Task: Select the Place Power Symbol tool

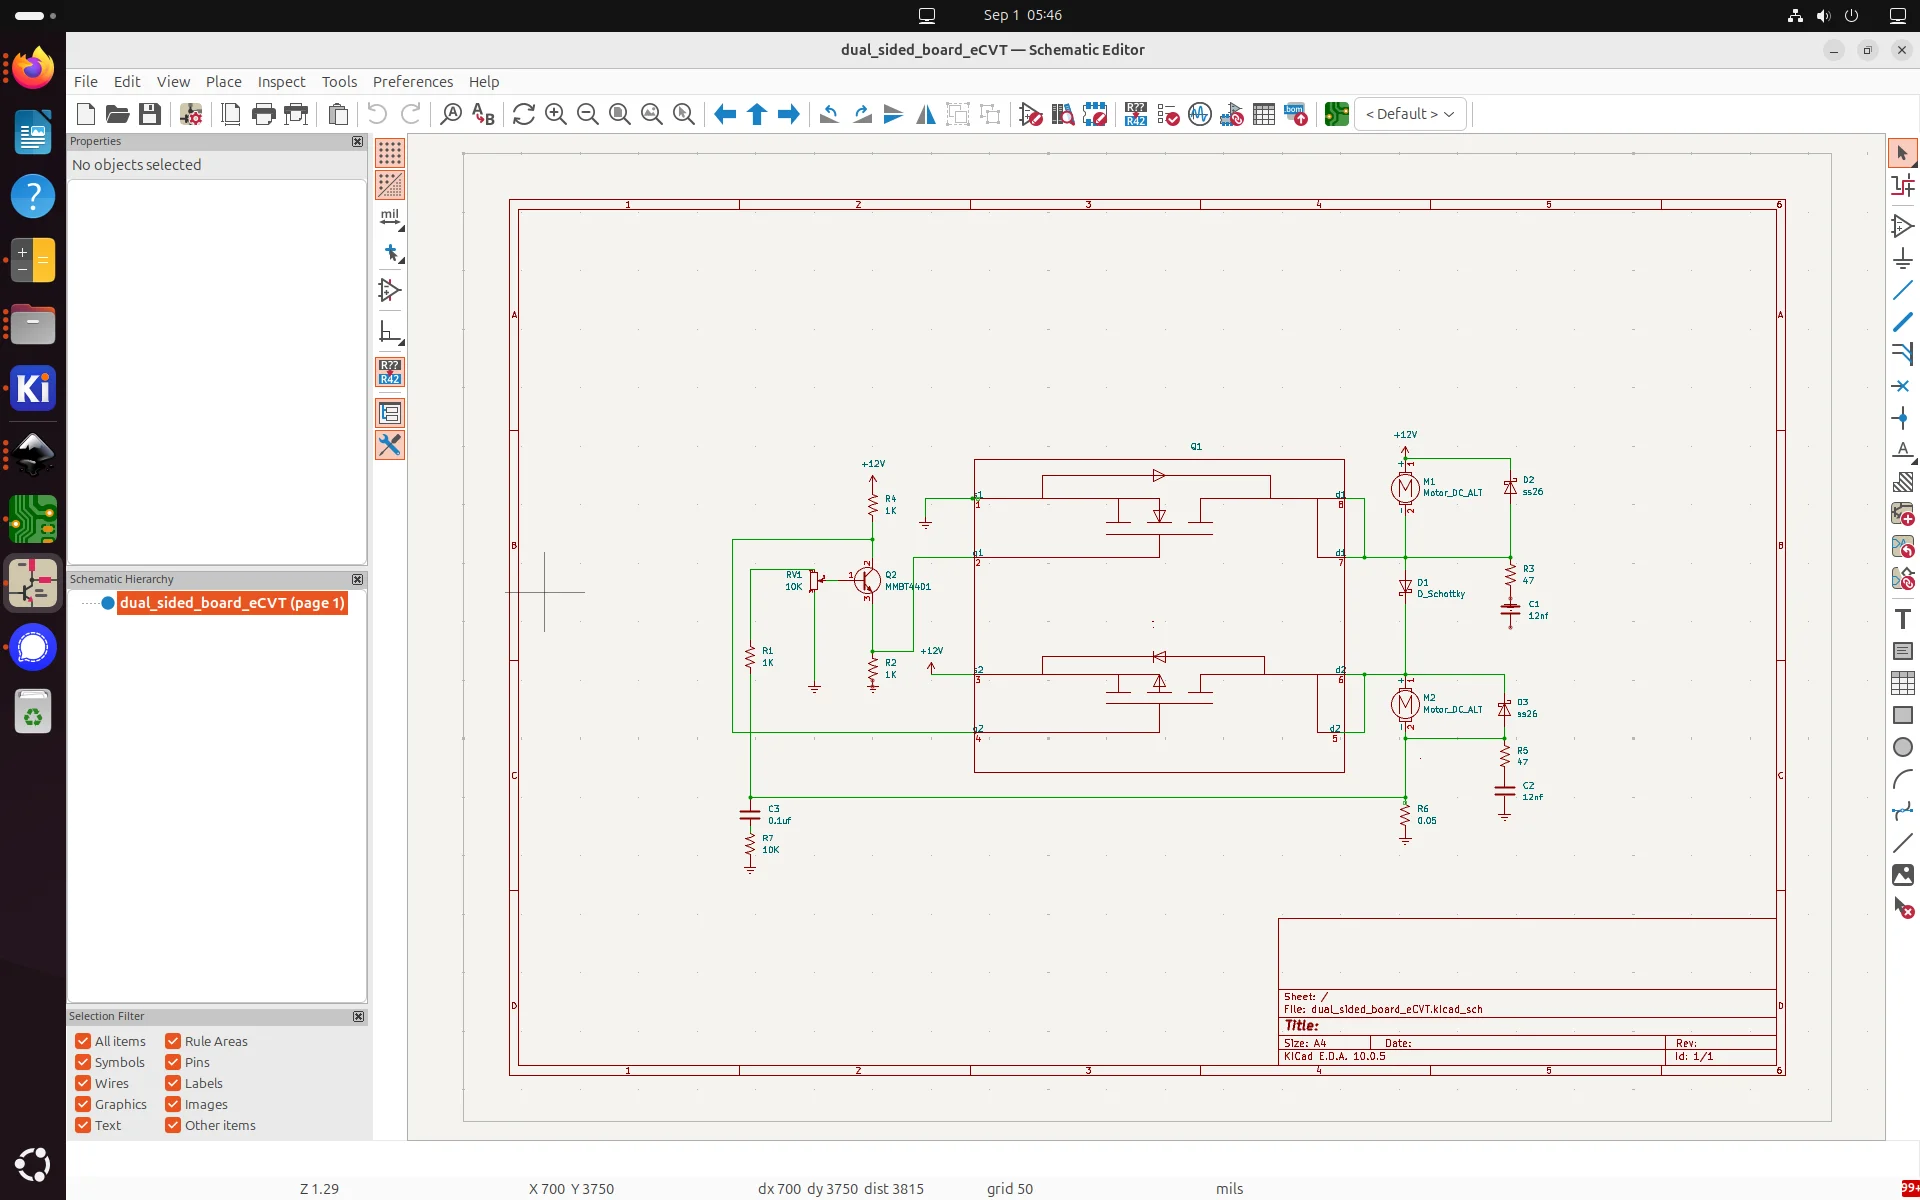Action: pyautogui.click(x=1902, y=259)
